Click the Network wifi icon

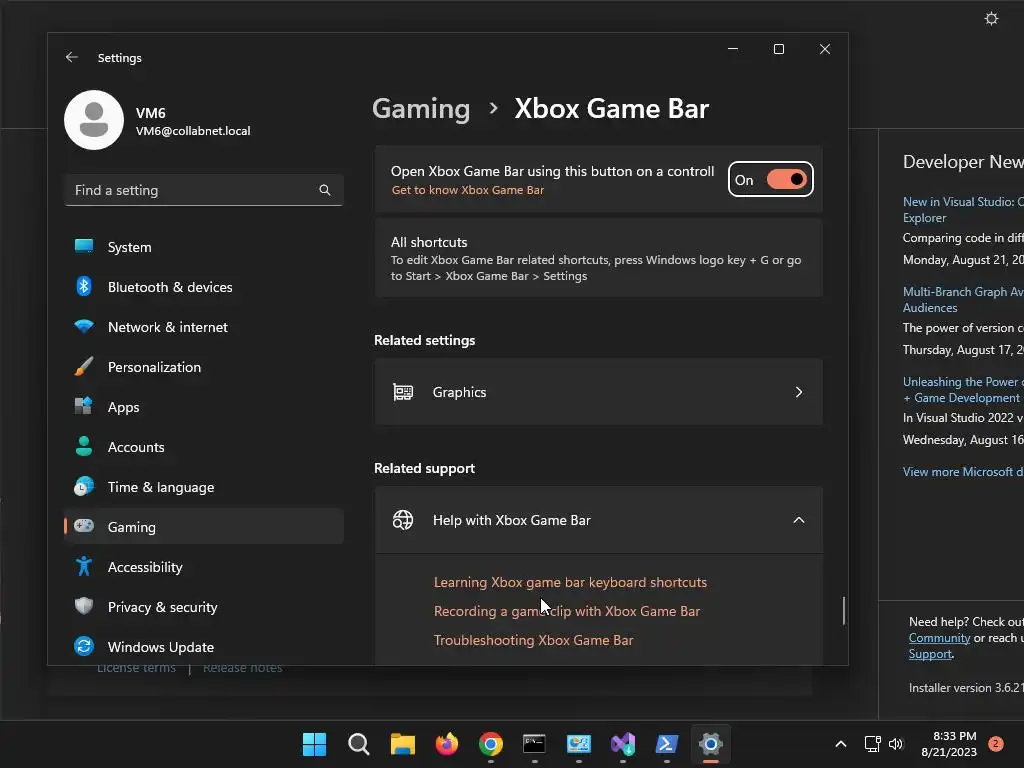[84, 326]
